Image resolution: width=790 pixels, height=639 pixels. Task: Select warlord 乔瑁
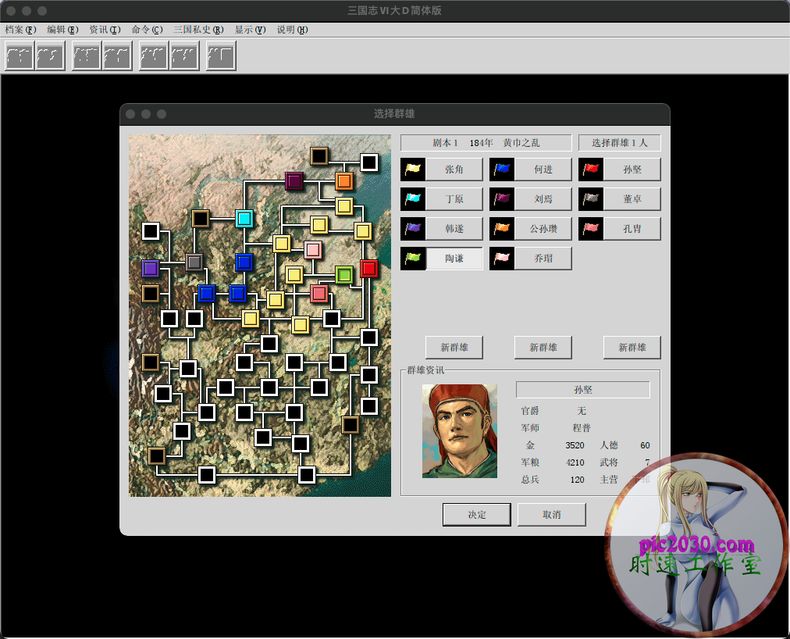[x=543, y=259]
